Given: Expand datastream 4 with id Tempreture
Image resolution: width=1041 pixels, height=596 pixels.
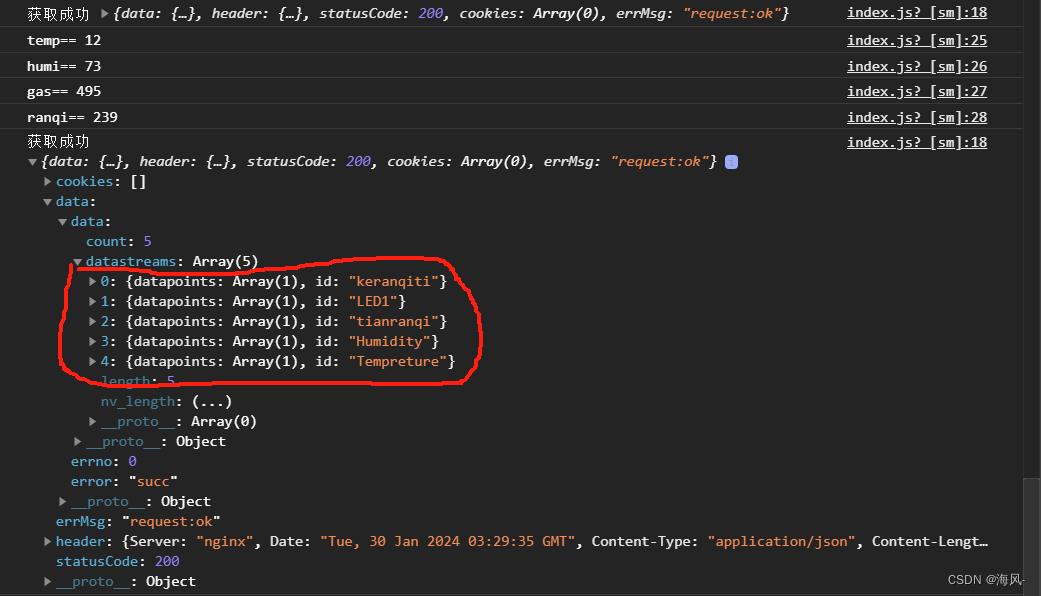Looking at the screenshot, I should (x=93, y=362).
